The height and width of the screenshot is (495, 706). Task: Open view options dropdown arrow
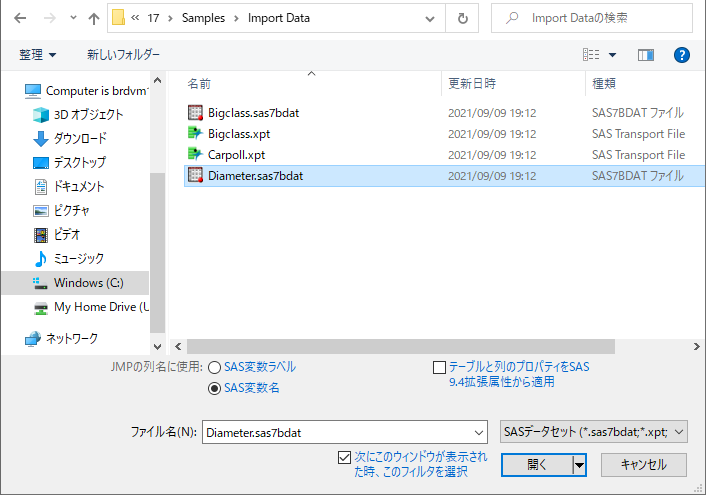click(x=612, y=55)
